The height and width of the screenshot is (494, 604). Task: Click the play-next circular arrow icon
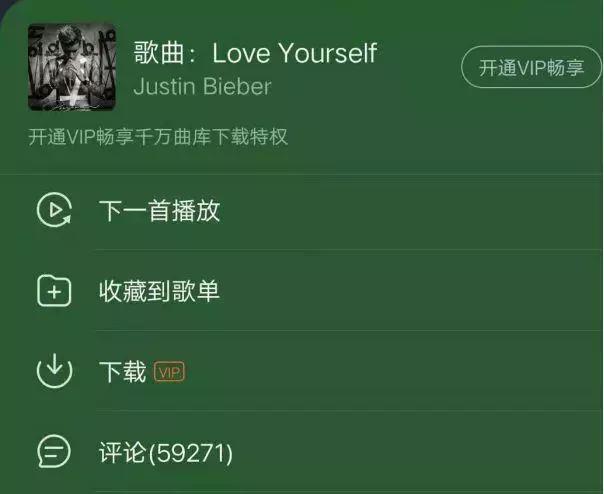point(54,210)
